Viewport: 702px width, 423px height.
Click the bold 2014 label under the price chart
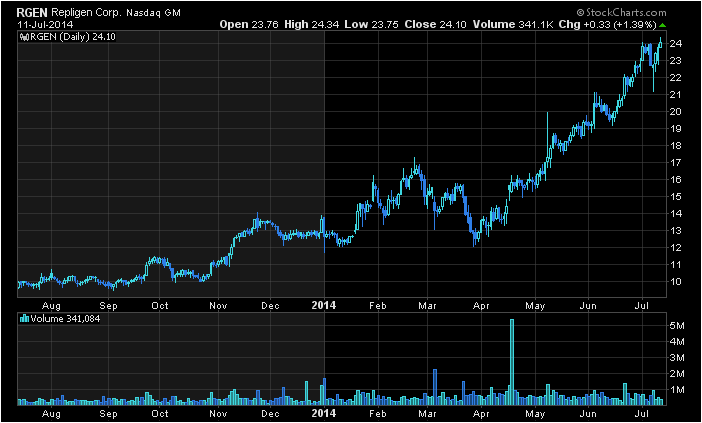pyautogui.click(x=324, y=306)
